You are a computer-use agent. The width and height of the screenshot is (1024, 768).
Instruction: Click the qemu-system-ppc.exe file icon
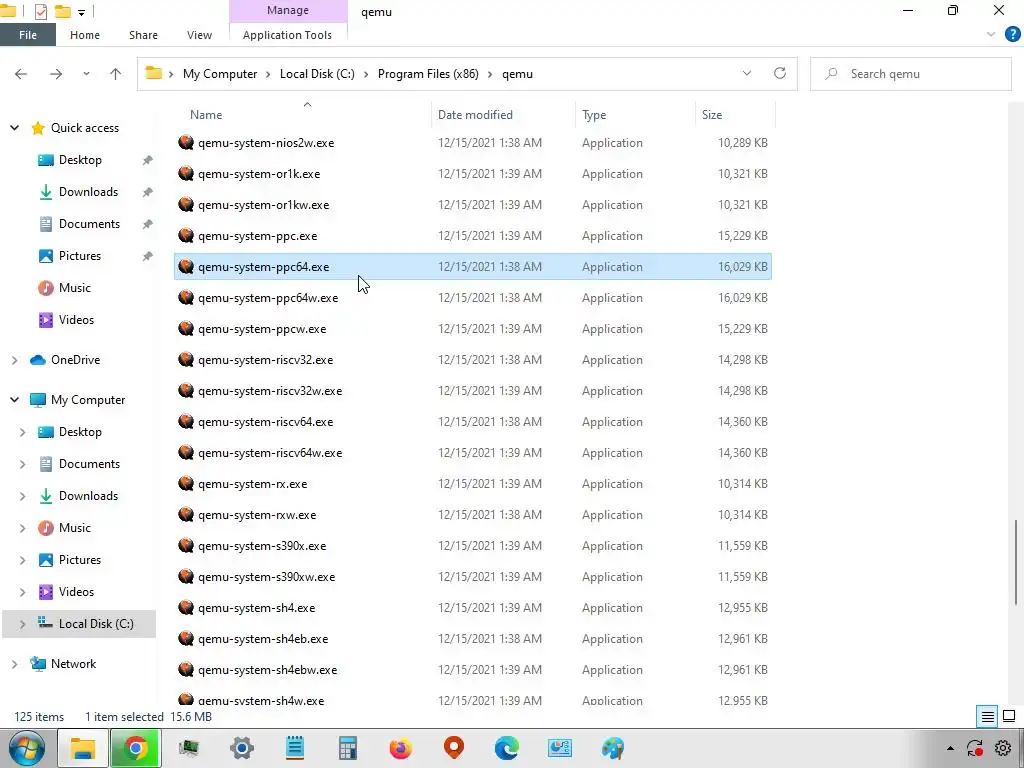186,236
